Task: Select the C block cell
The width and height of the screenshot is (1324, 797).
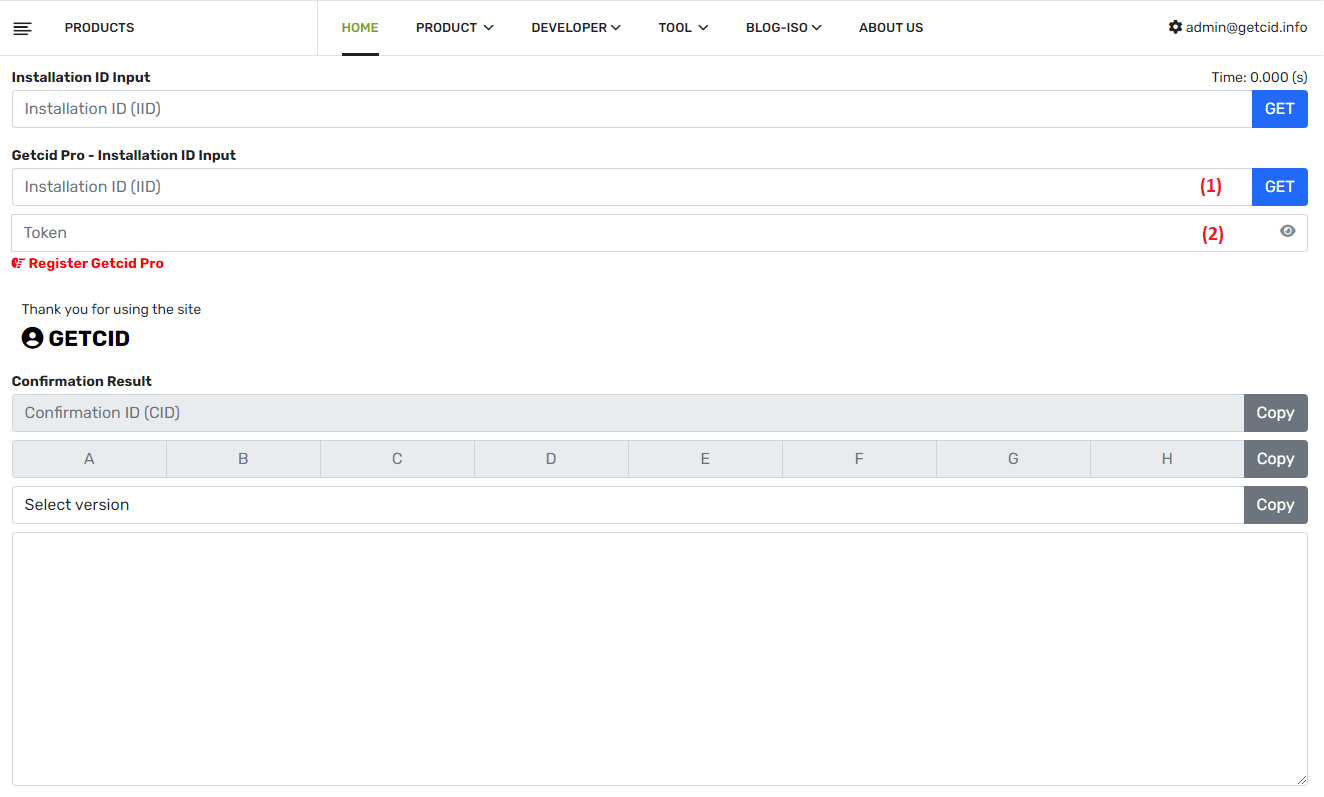Action: [x=397, y=459]
